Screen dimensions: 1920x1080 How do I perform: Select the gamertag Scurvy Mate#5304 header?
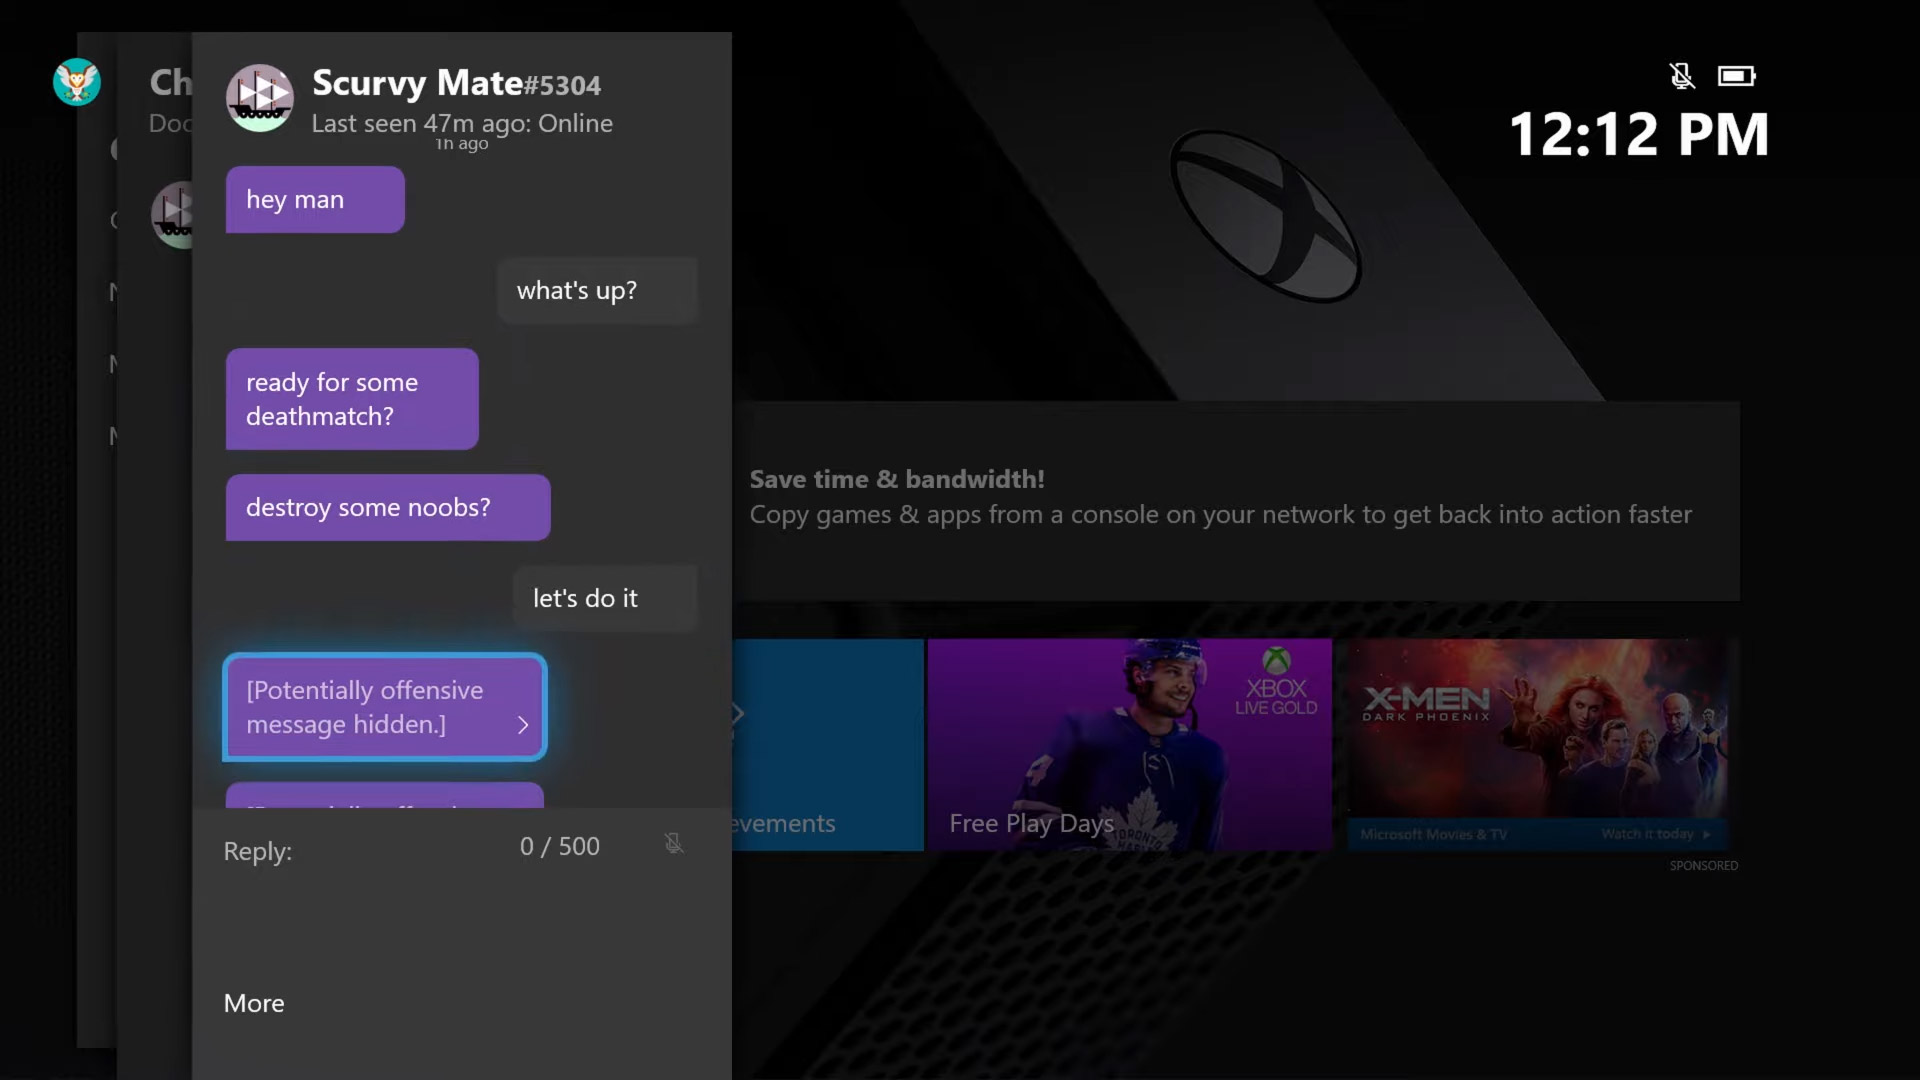click(x=456, y=85)
